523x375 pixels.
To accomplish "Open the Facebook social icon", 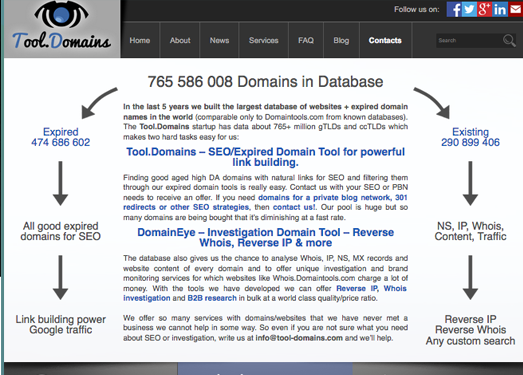I will tap(454, 9).
